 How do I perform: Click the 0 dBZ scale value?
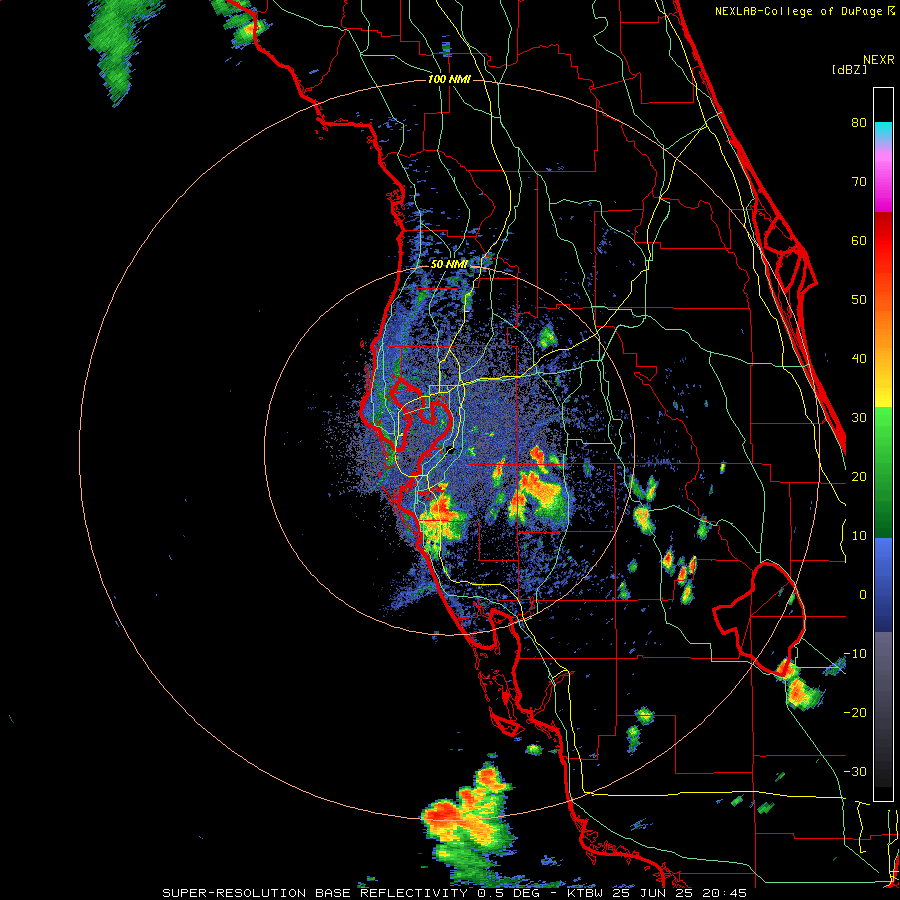[863, 595]
